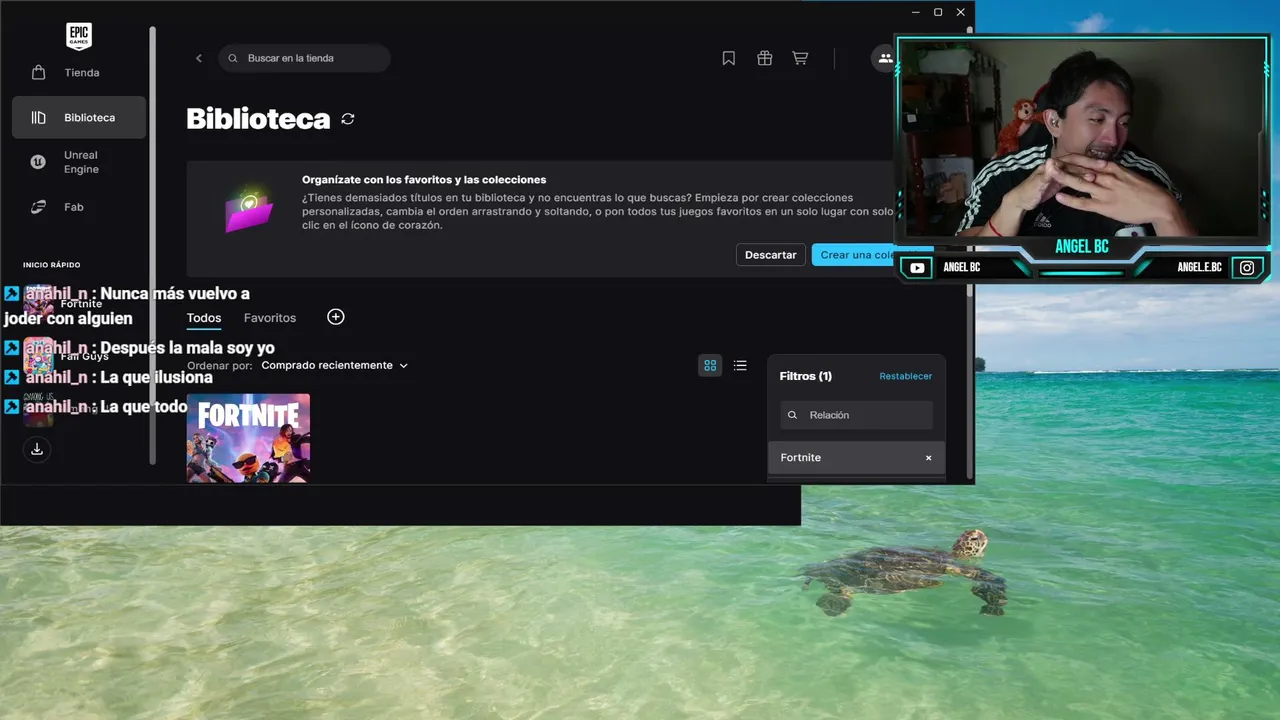Viewport: 1280px width, 720px height.
Task: Add a new collection with the plus icon
Action: (x=336, y=317)
